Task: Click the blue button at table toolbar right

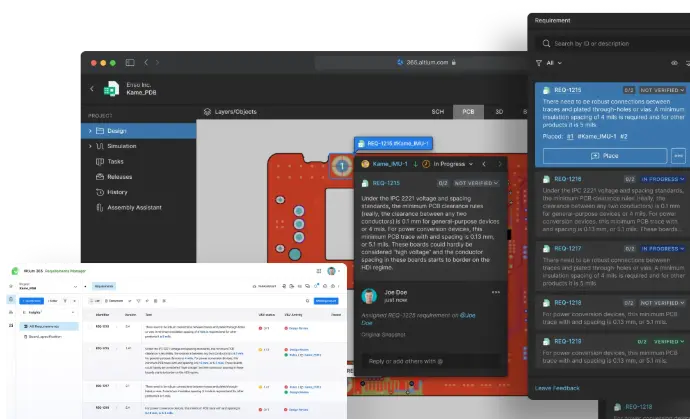Action: 326,301
